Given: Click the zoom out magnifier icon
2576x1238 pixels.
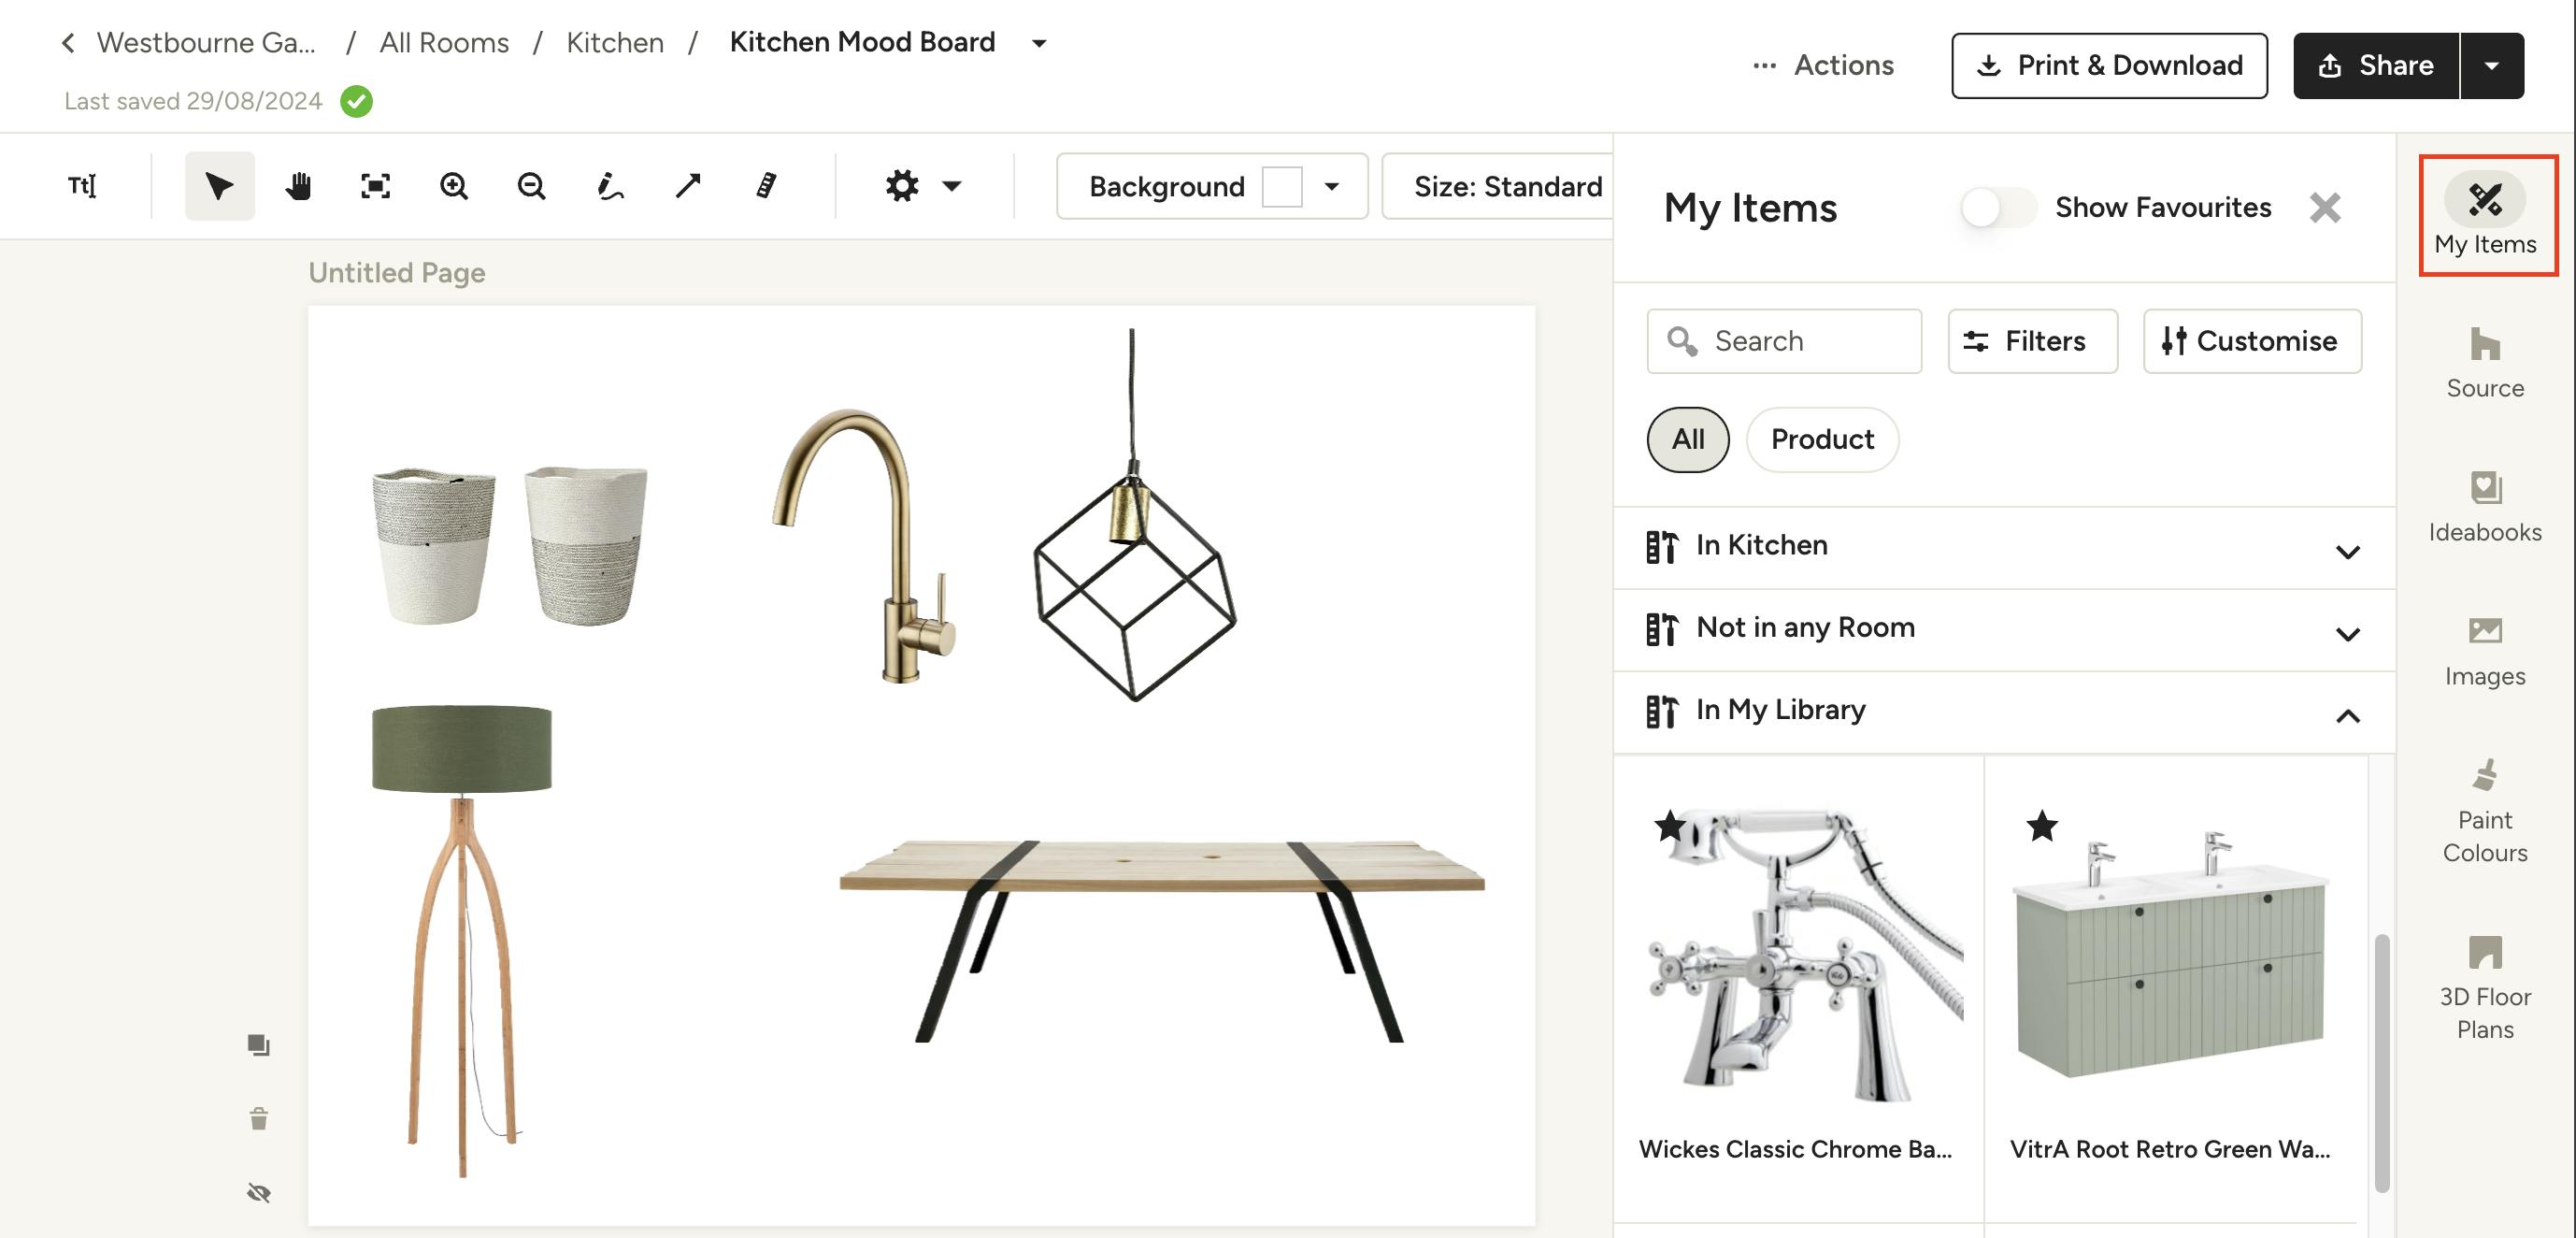Looking at the screenshot, I should 532,186.
